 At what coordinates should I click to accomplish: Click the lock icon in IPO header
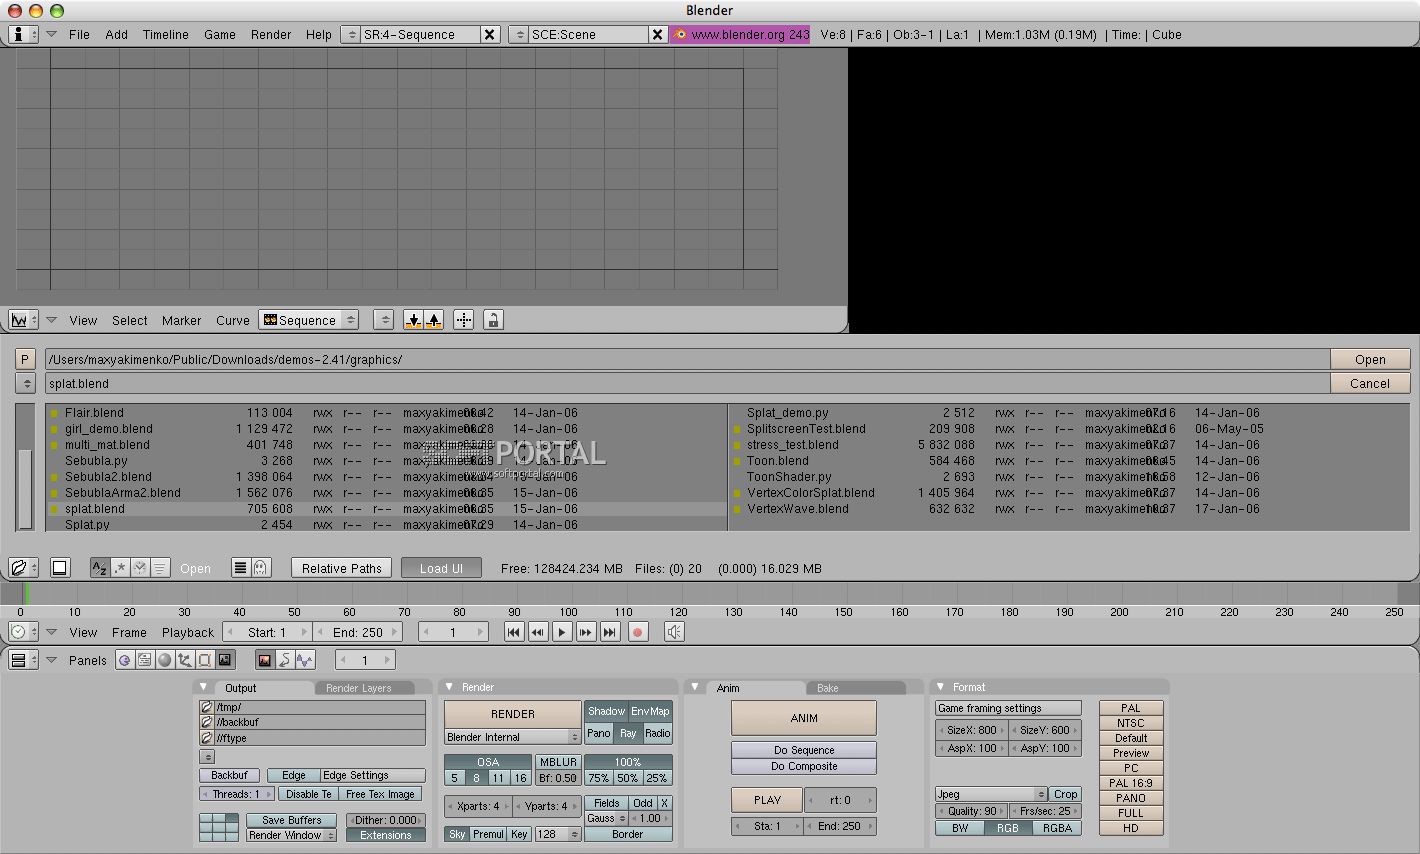pyautogui.click(x=493, y=320)
